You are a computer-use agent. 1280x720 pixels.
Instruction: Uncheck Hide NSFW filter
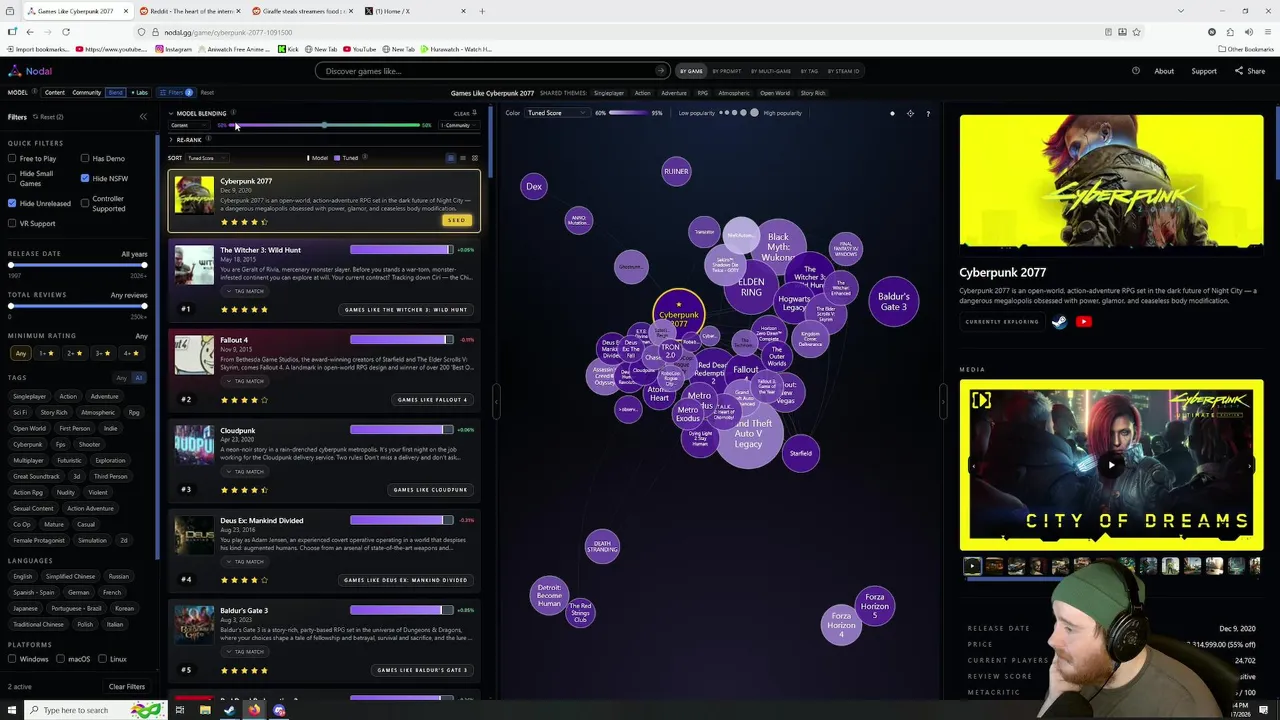click(85, 178)
